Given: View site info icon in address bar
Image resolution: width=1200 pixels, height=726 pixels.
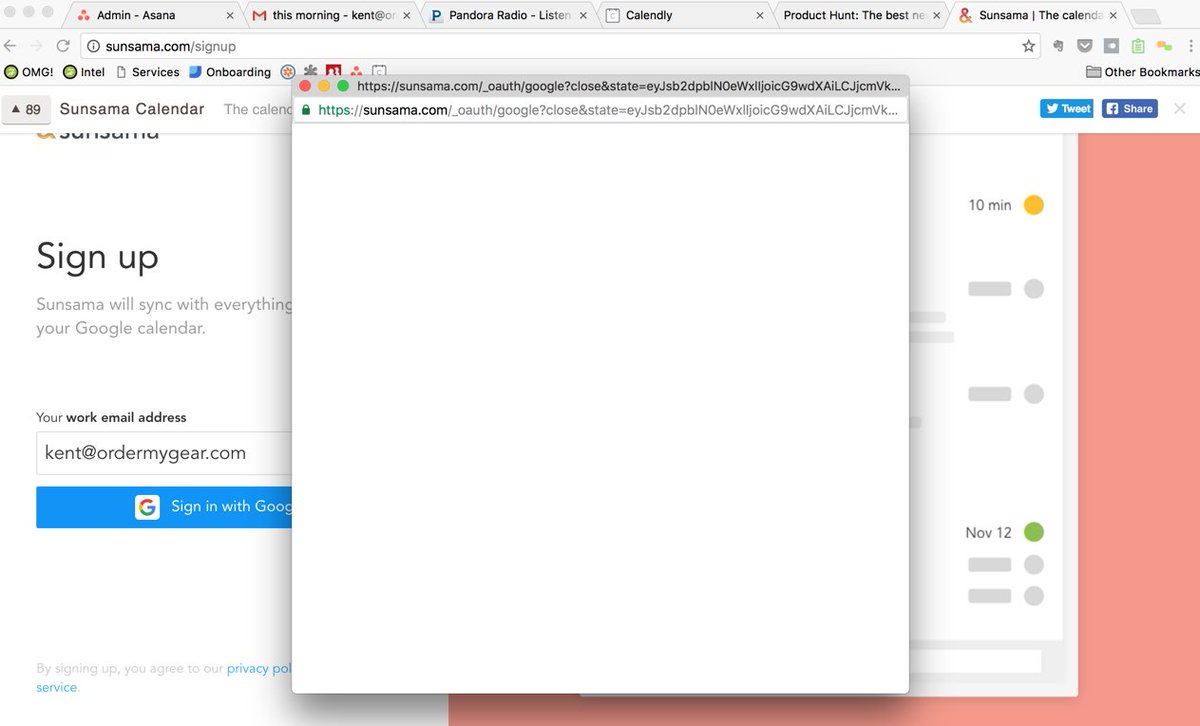Looking at the screenshot, I should pos(93,46).
